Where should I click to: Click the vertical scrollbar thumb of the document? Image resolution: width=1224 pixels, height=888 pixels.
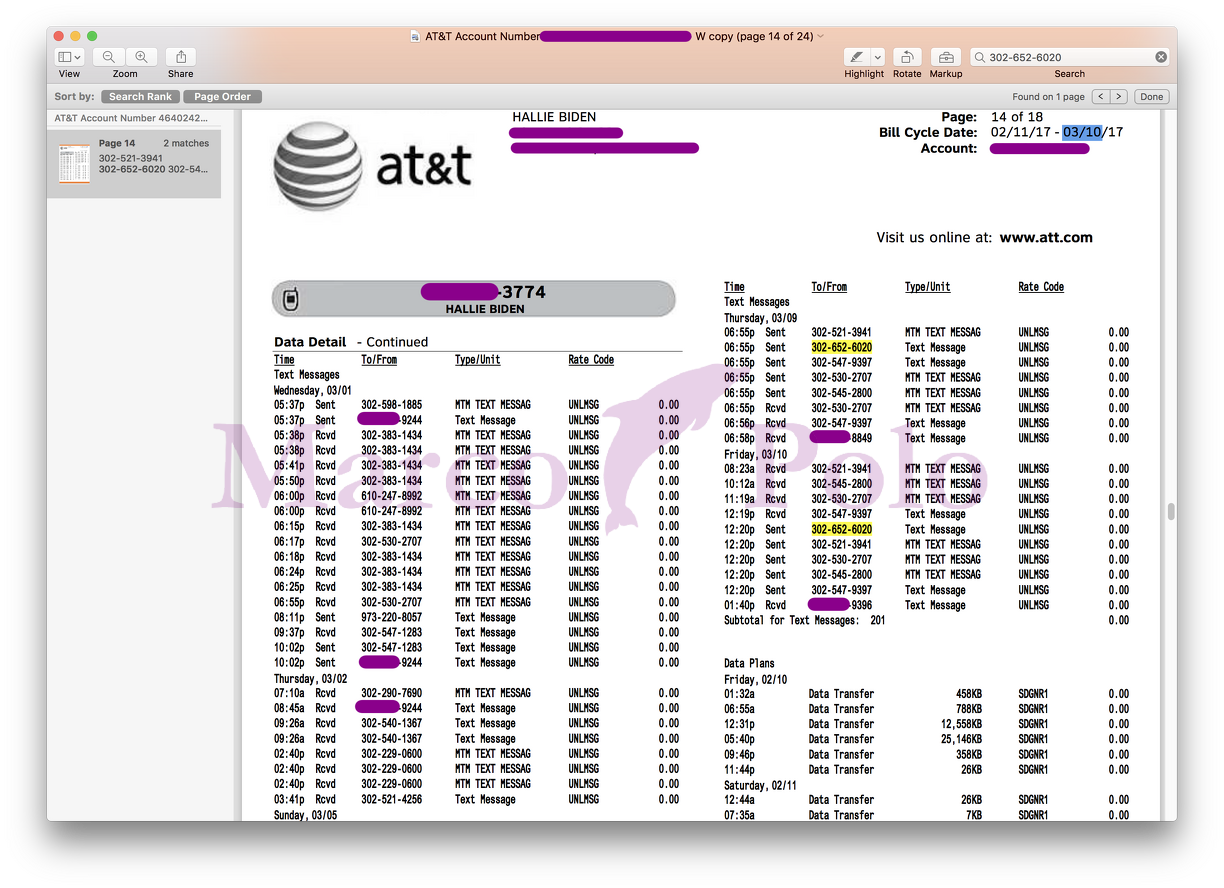[1170, 512]
